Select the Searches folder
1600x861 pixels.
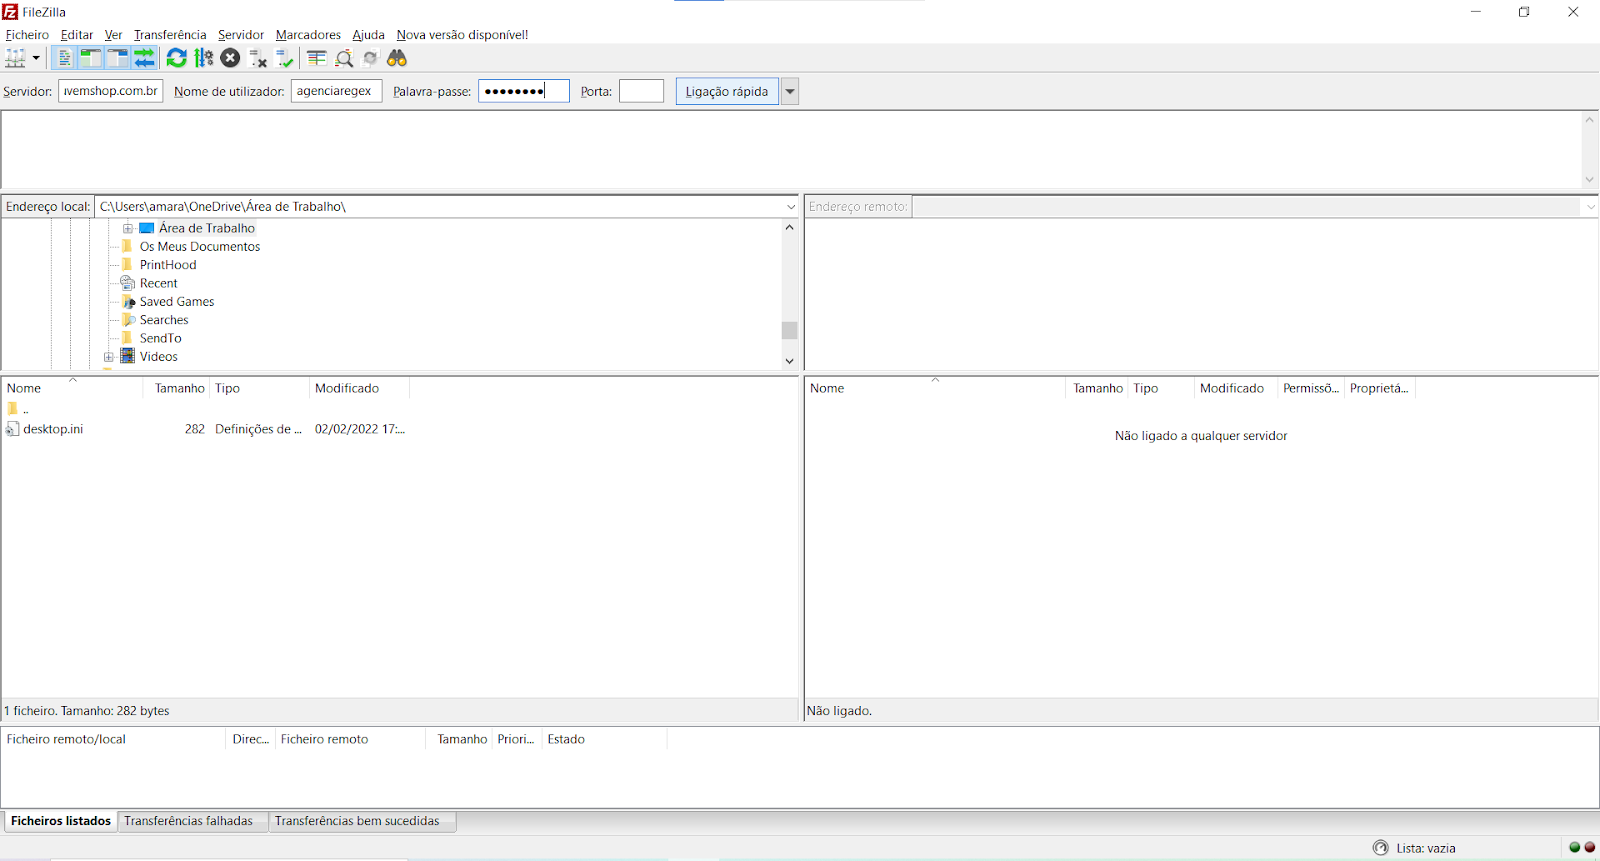pyautogui.click(x=164, y=320)
